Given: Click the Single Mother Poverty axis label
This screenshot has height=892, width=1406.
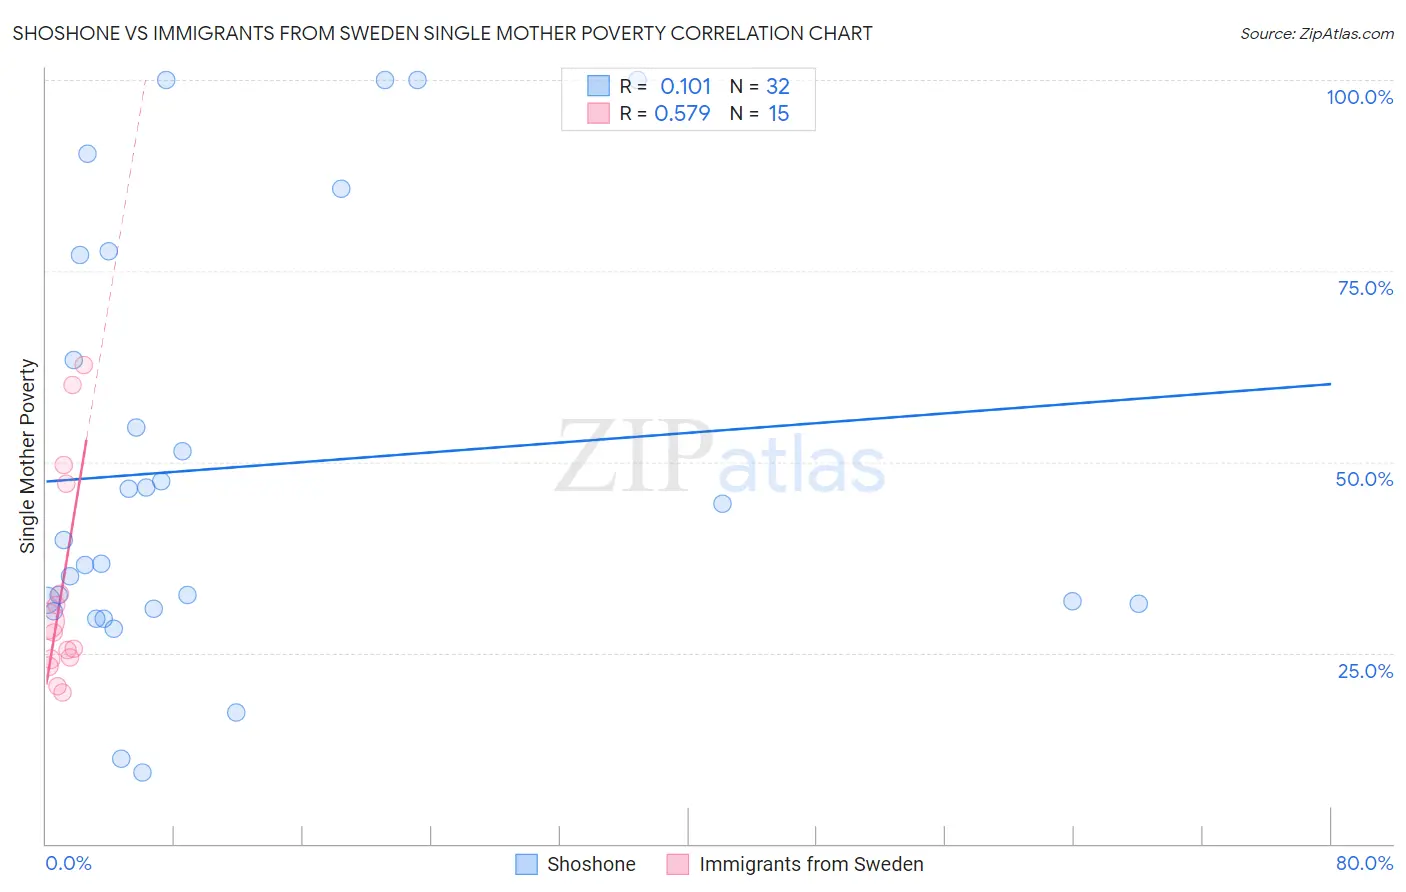Looking at the screenshot, I should coord(28,455).
